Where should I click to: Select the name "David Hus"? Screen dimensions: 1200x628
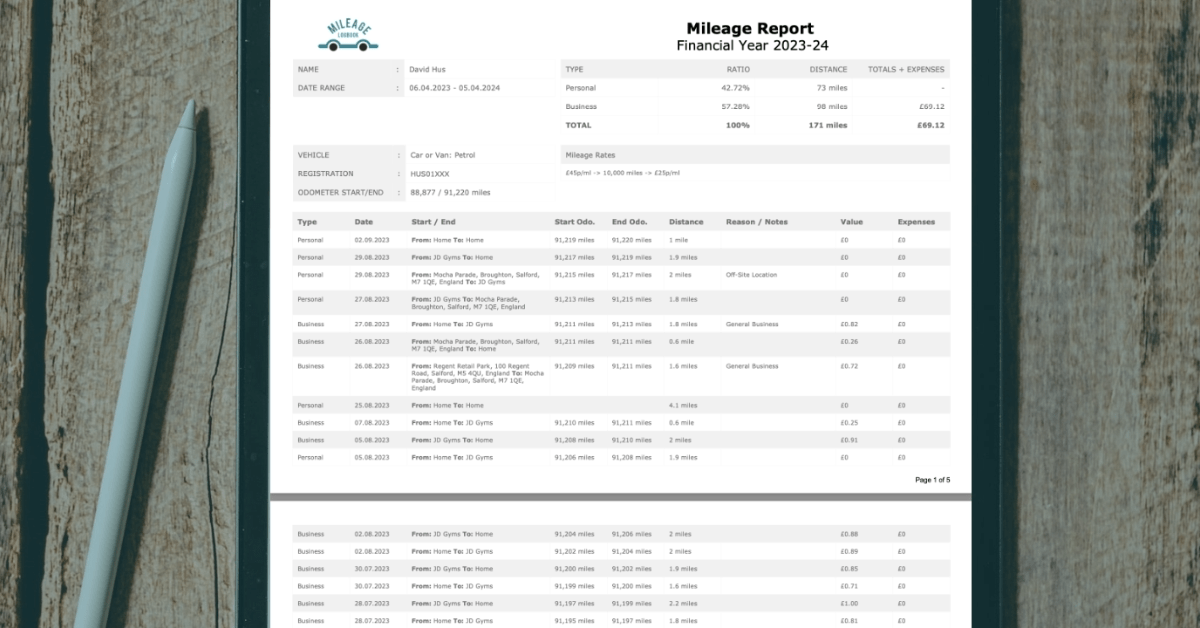coord(427,70)
